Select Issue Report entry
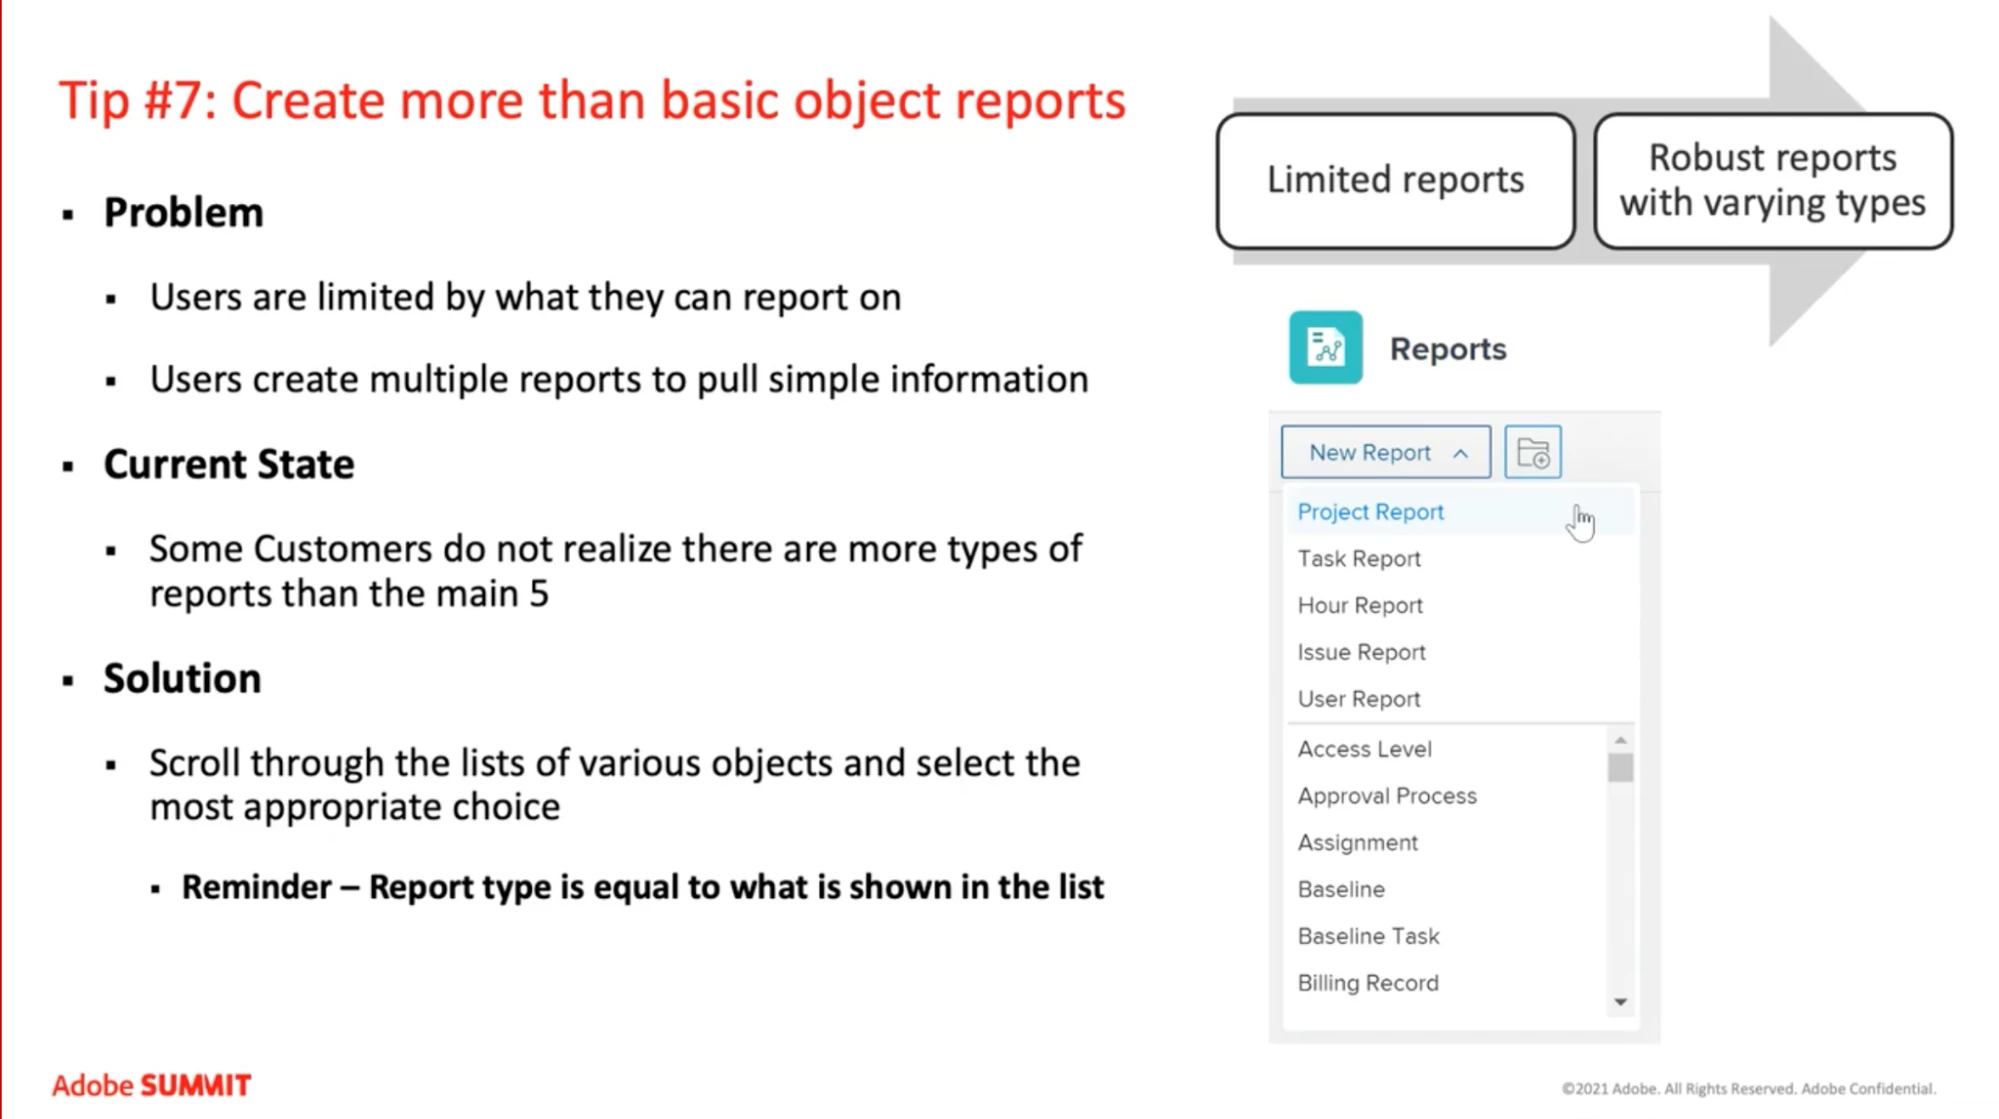 pyautogui.click(x=1361, y=653)
